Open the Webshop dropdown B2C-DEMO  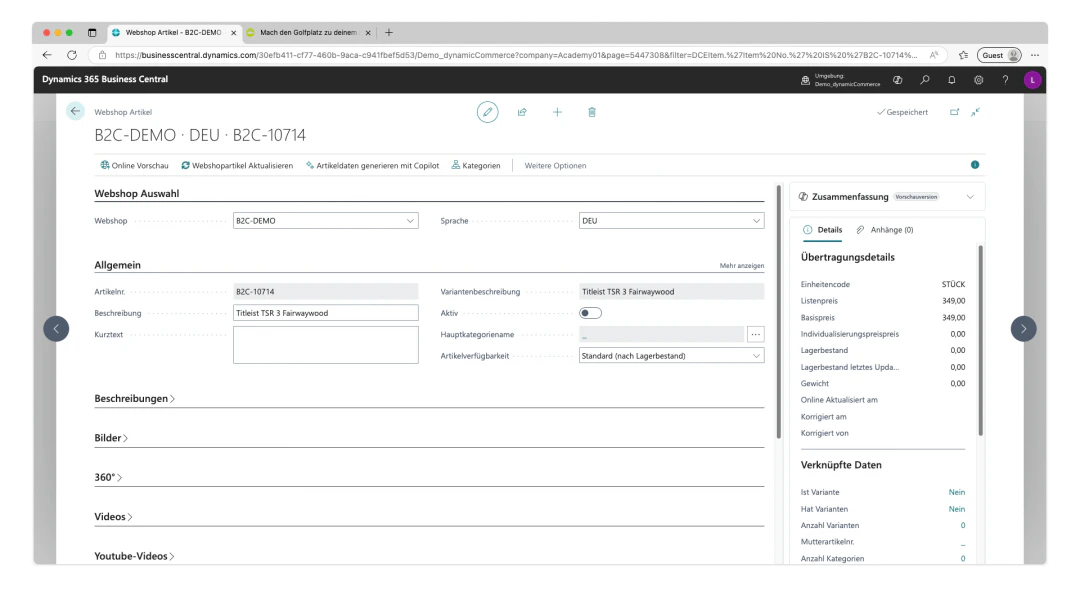325,220
